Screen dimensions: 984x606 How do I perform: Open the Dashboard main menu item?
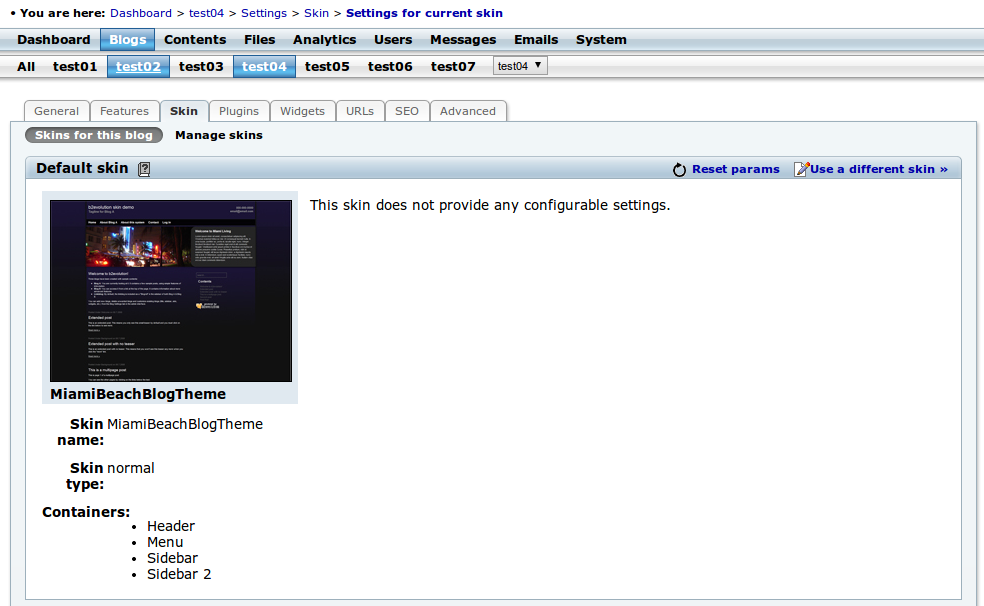[54, 40]
